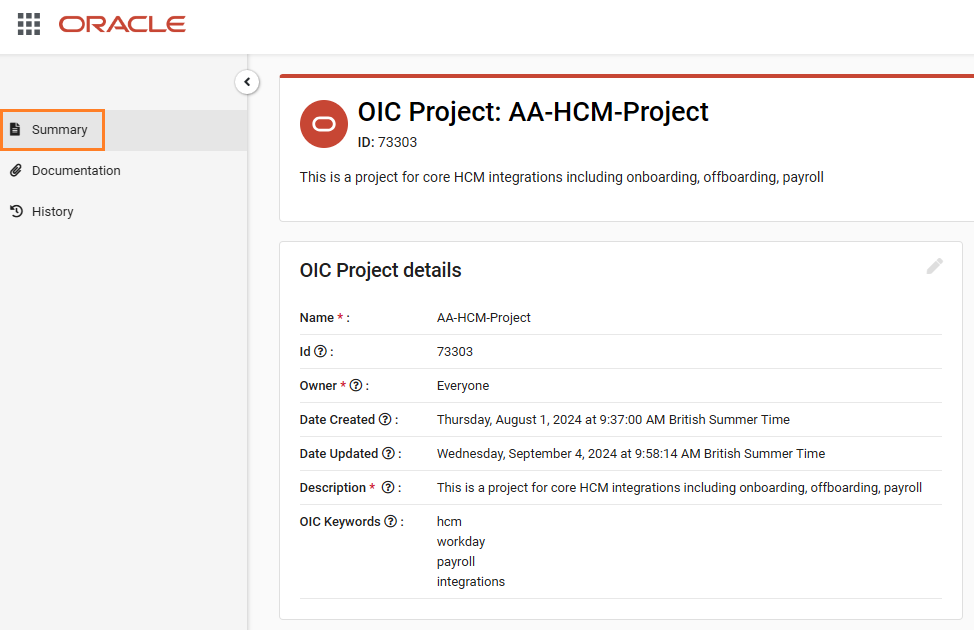The image size is (974, 630).
Task: Click the 'OIC Project details' section heading
Action: 380,271
